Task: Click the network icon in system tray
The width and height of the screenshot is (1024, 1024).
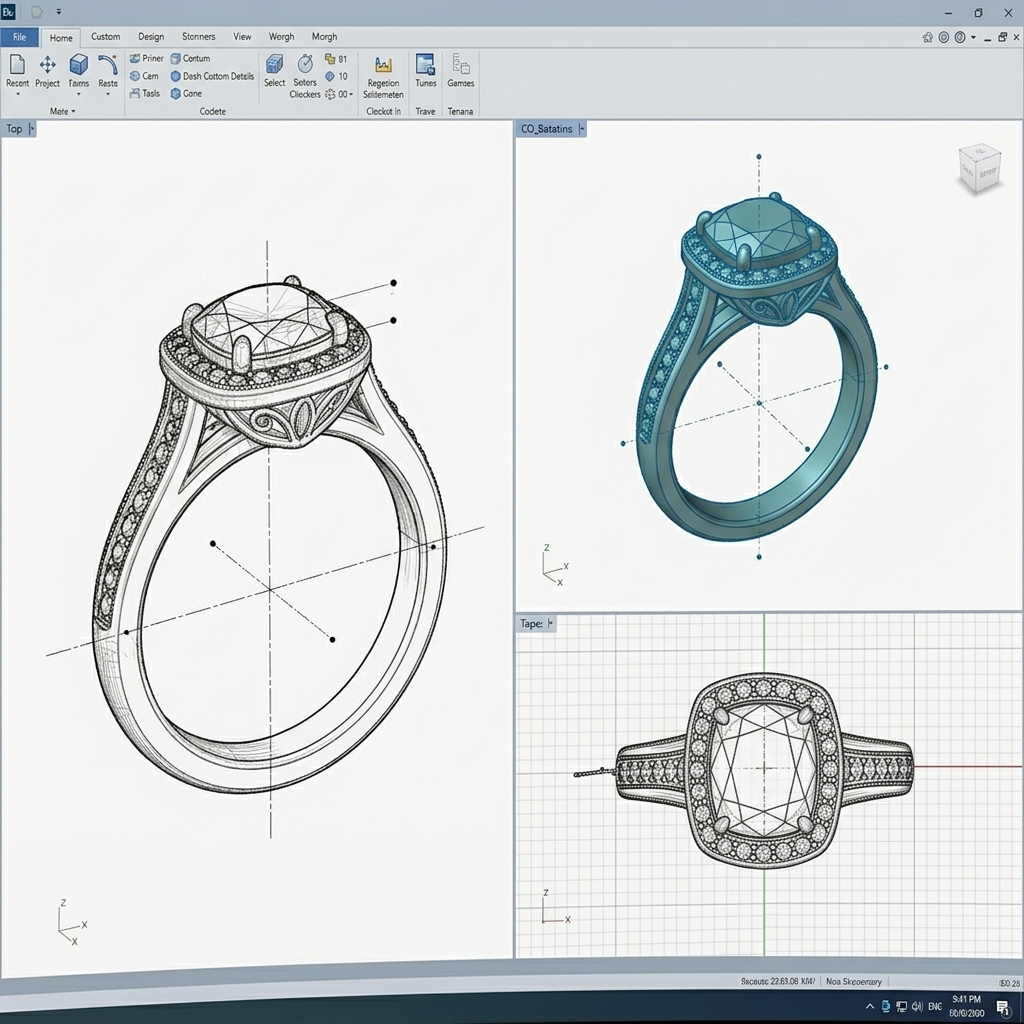Action: (901, 1006)
